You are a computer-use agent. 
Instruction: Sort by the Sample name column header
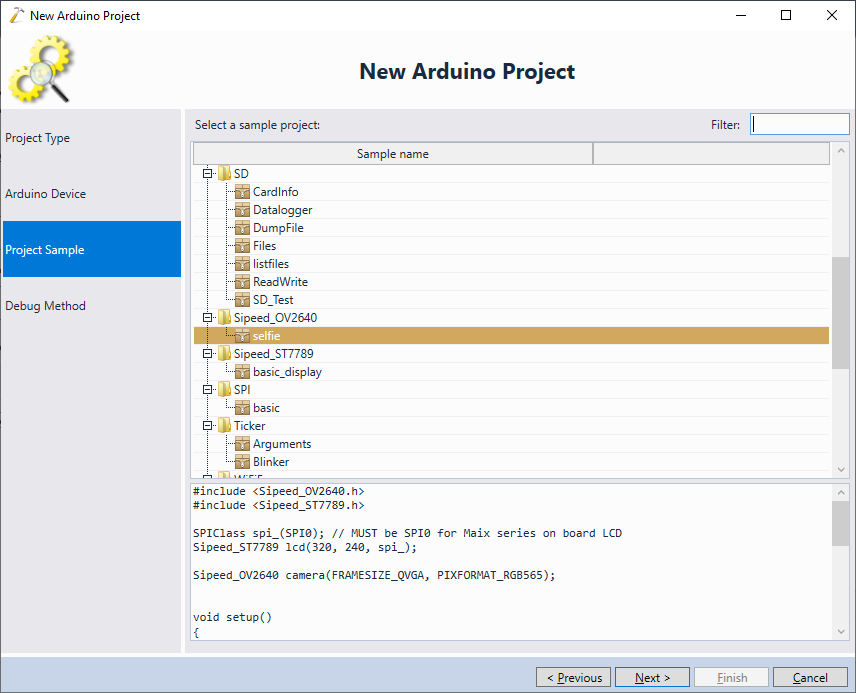[x=393, y=154]
